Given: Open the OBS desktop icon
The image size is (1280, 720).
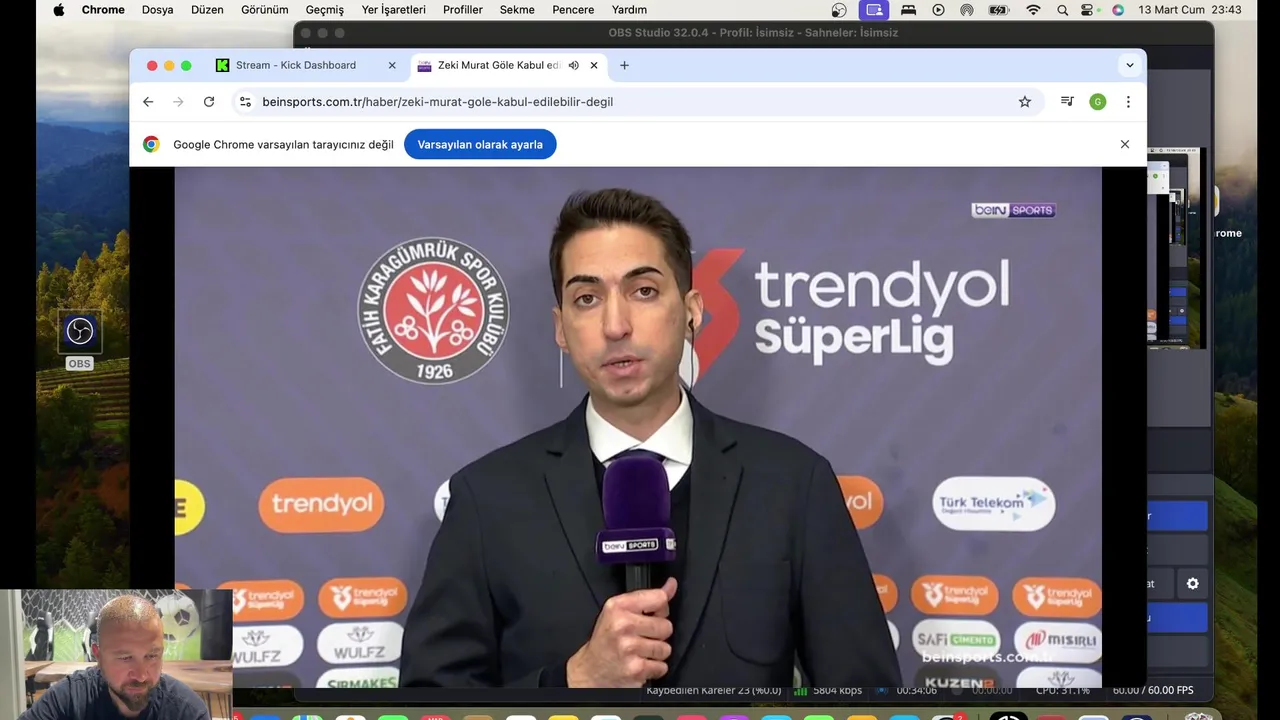Looking at the screenshot, I should click(79, 340).
